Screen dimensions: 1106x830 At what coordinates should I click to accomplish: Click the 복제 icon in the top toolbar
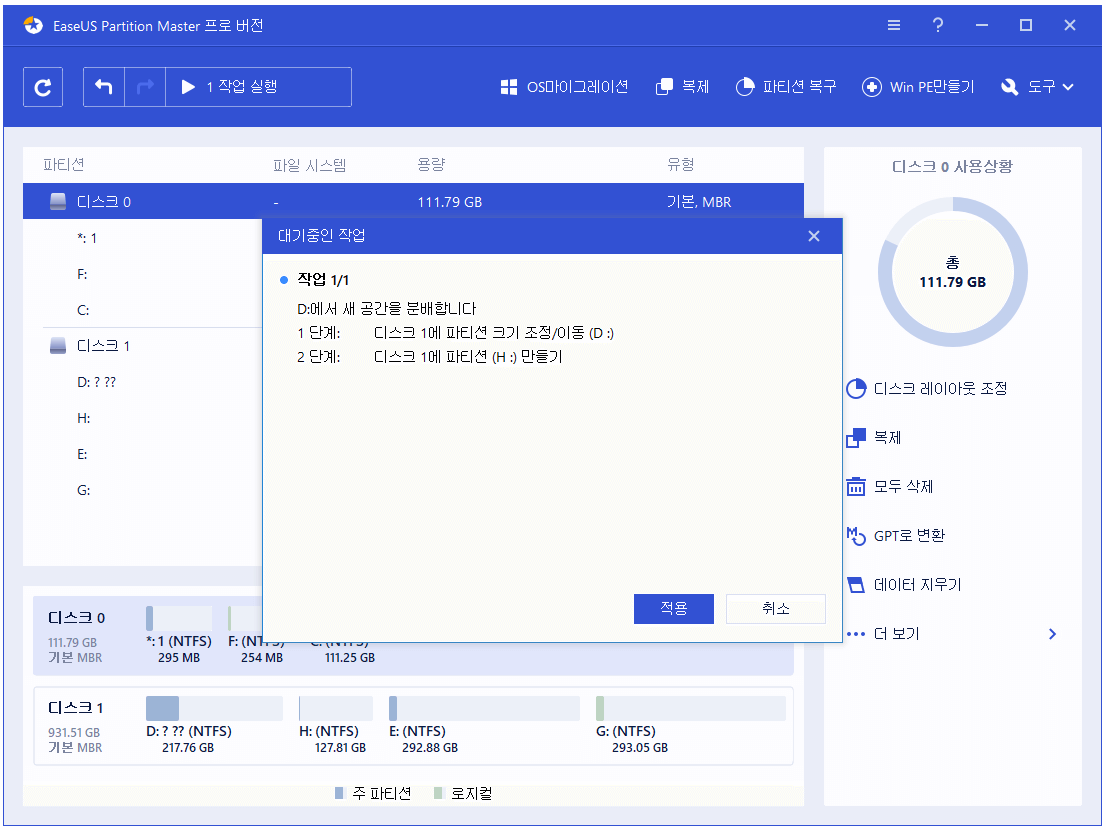click(664, 87)
